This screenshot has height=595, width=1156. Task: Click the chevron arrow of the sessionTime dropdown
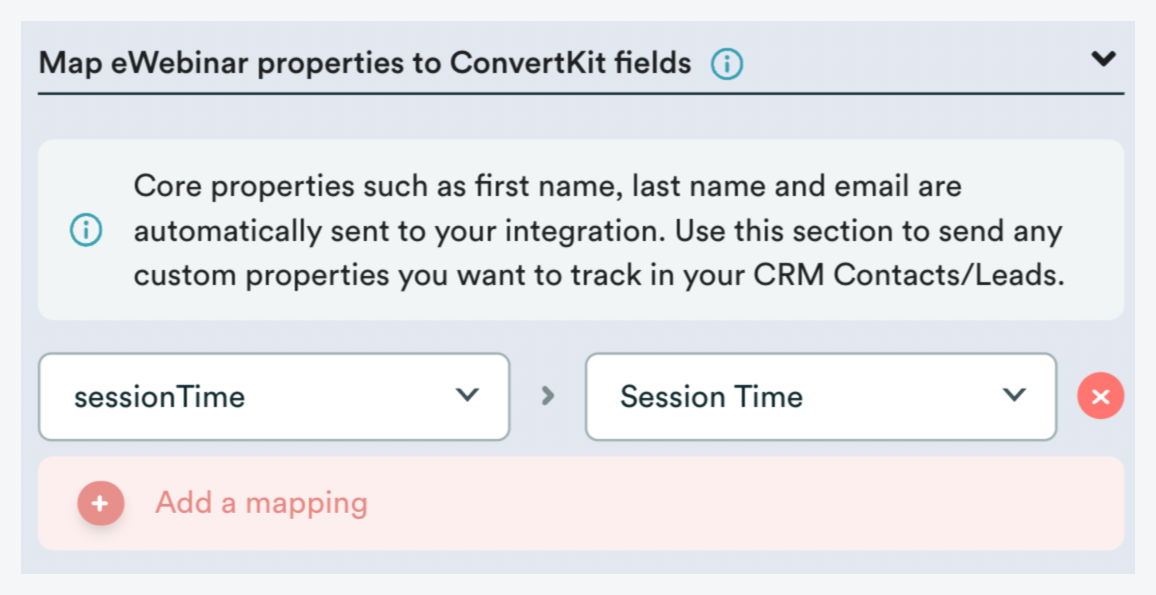tap(467, 395)
